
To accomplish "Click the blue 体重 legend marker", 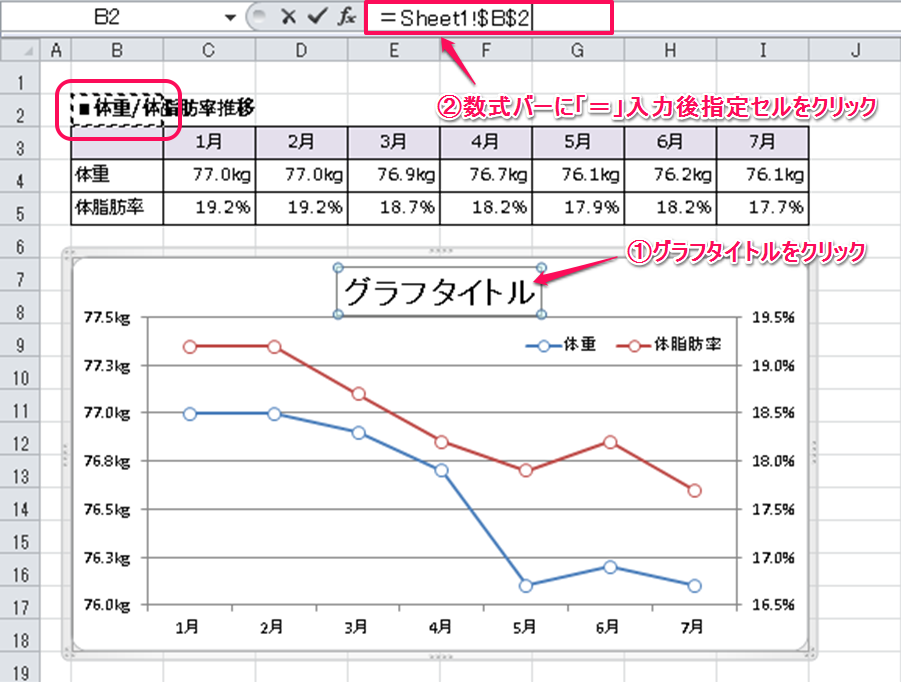I will point(543,346).
